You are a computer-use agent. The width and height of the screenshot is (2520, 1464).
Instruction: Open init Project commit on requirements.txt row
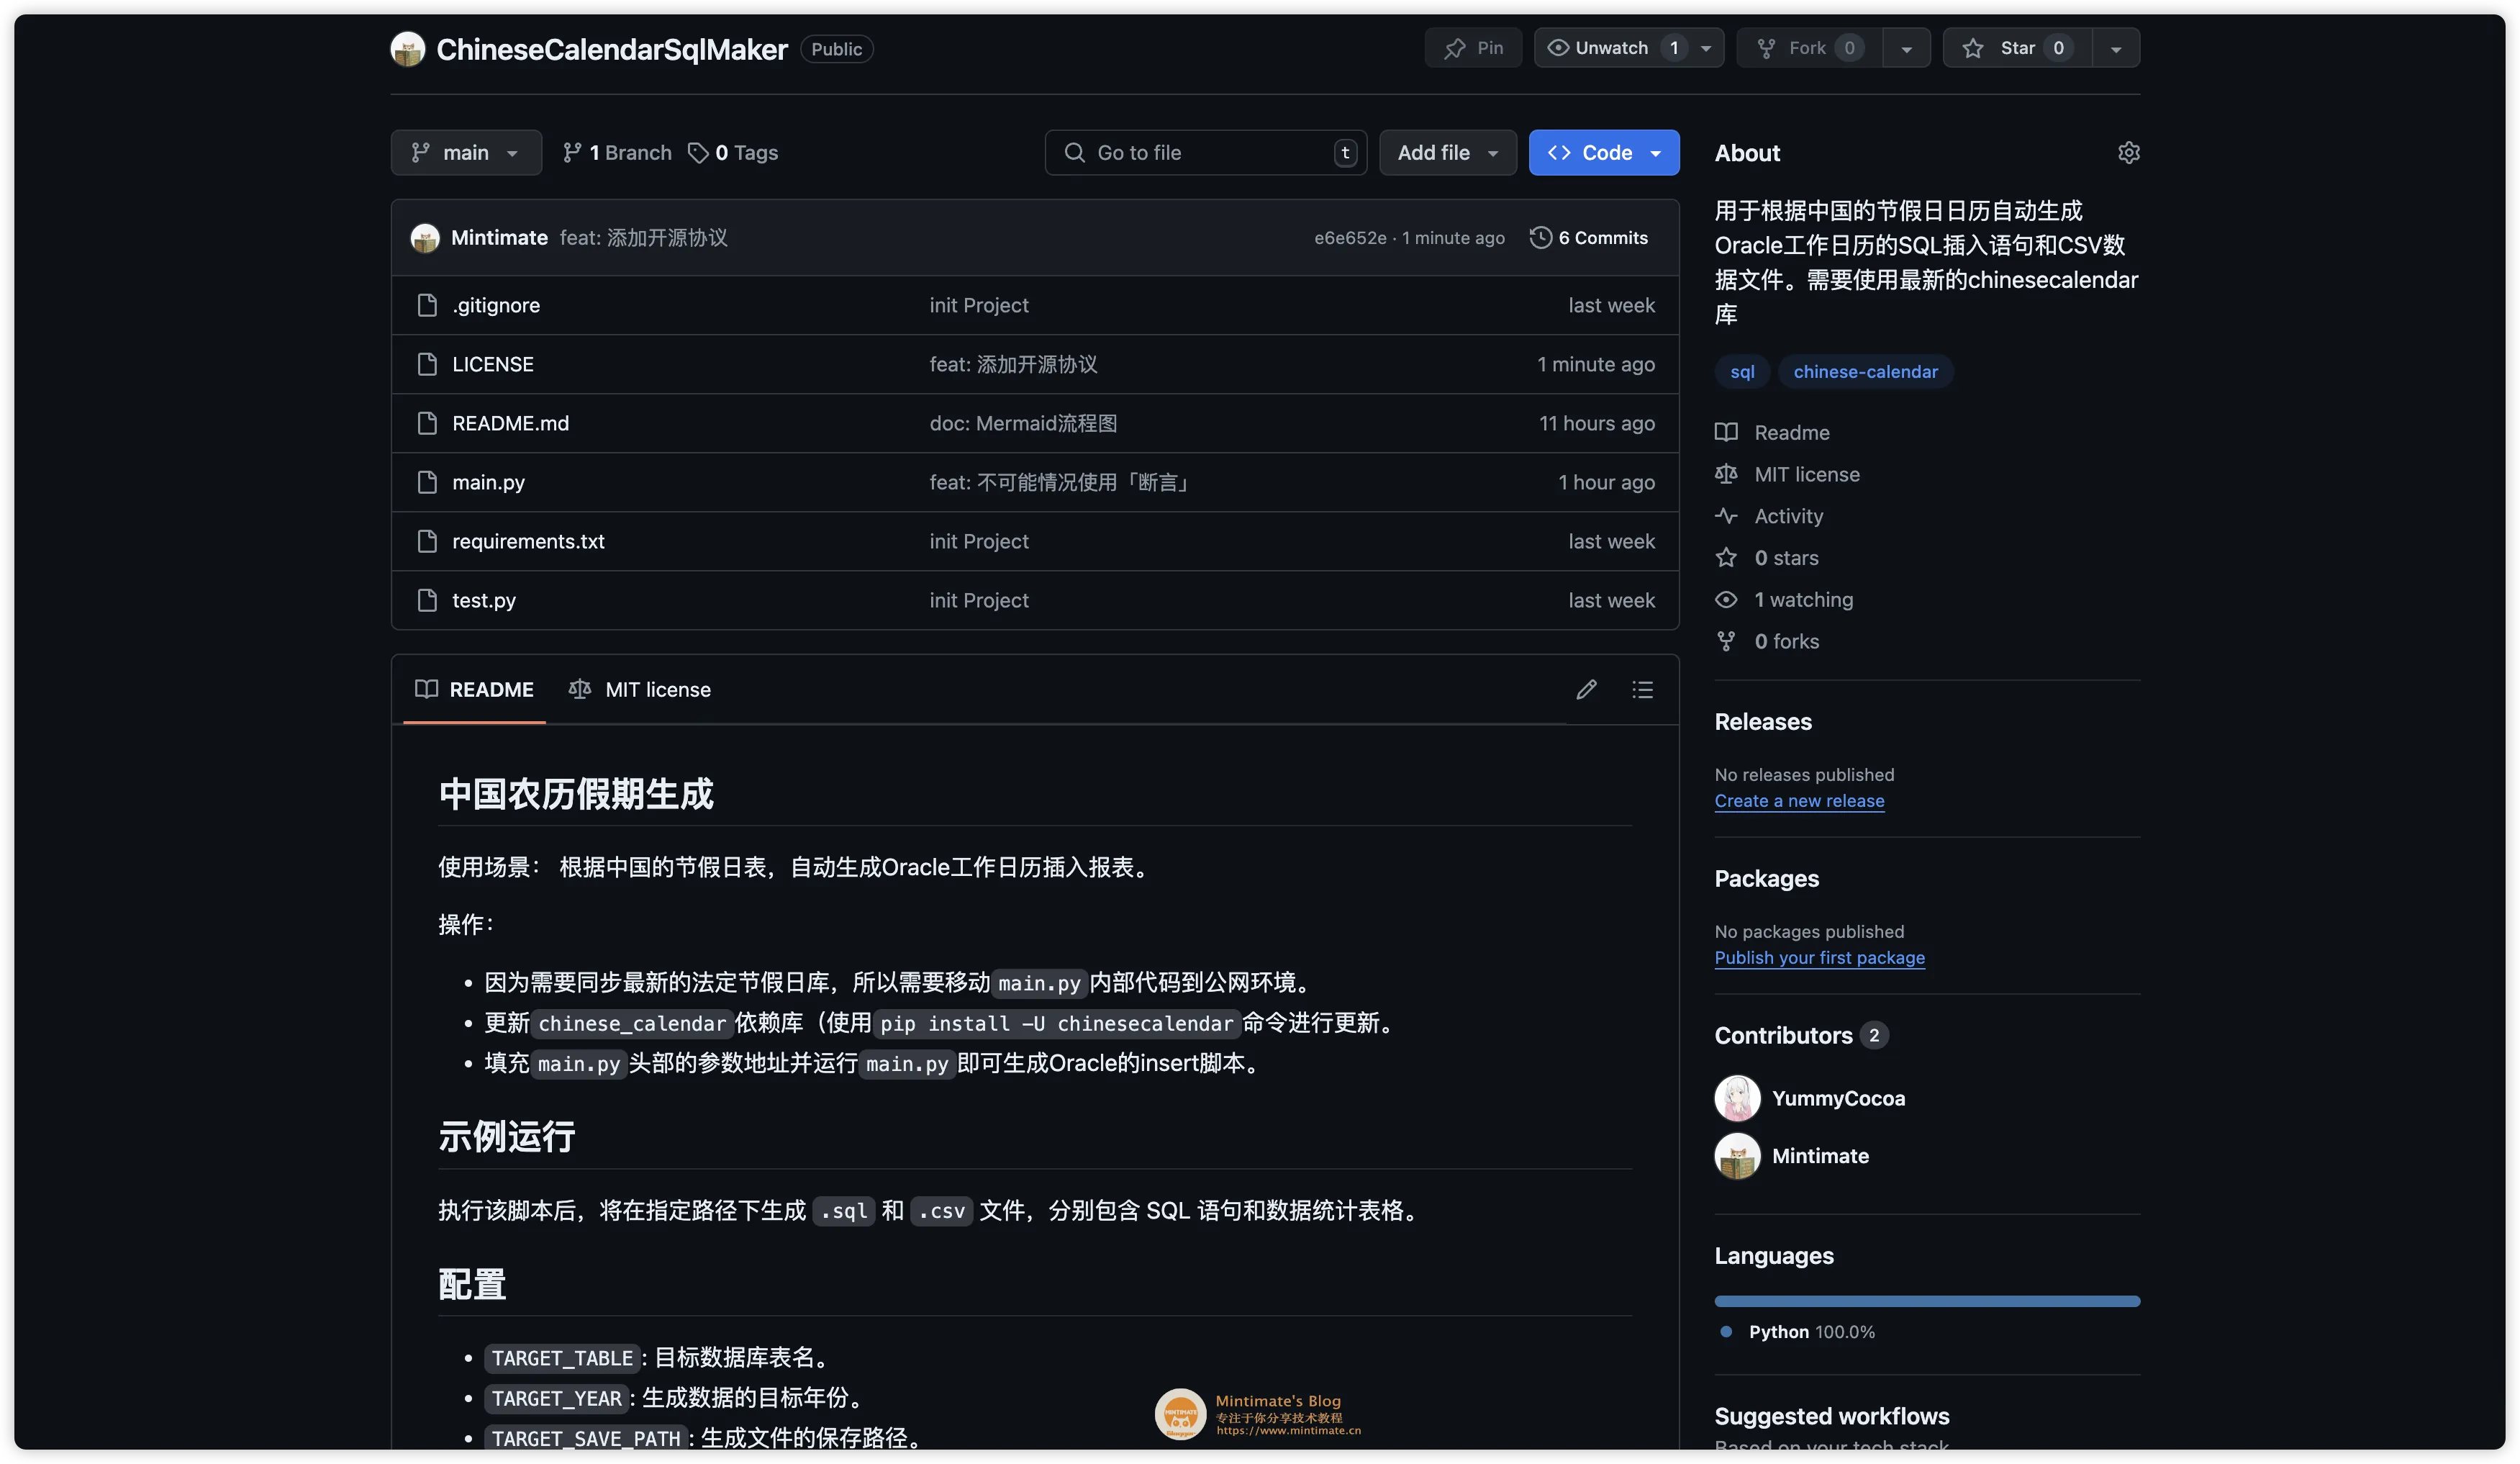(979, 541)
